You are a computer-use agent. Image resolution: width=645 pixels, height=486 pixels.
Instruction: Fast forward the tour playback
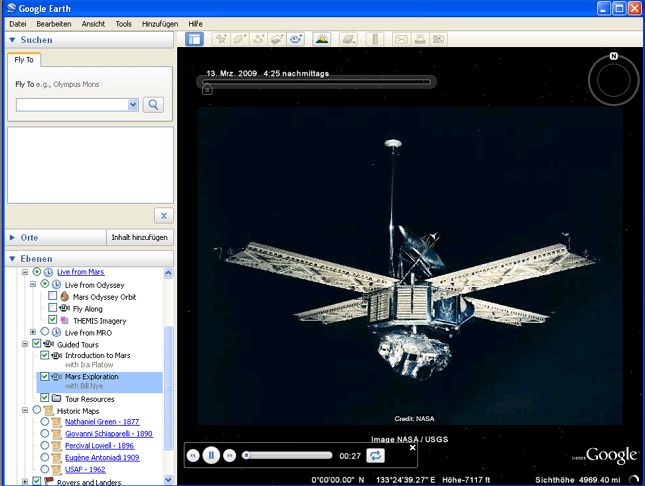tap(230, 456)
